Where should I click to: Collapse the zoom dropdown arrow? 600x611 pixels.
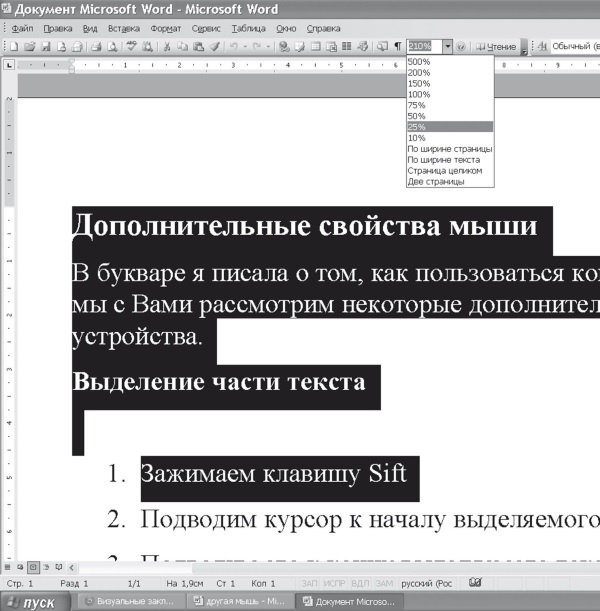pos(448,47)
